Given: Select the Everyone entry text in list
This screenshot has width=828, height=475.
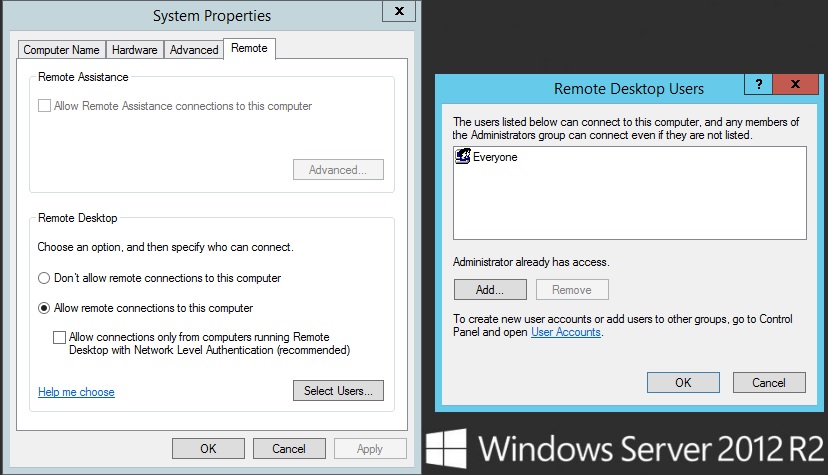Looking at the screenshot, I should coord(495,157).
